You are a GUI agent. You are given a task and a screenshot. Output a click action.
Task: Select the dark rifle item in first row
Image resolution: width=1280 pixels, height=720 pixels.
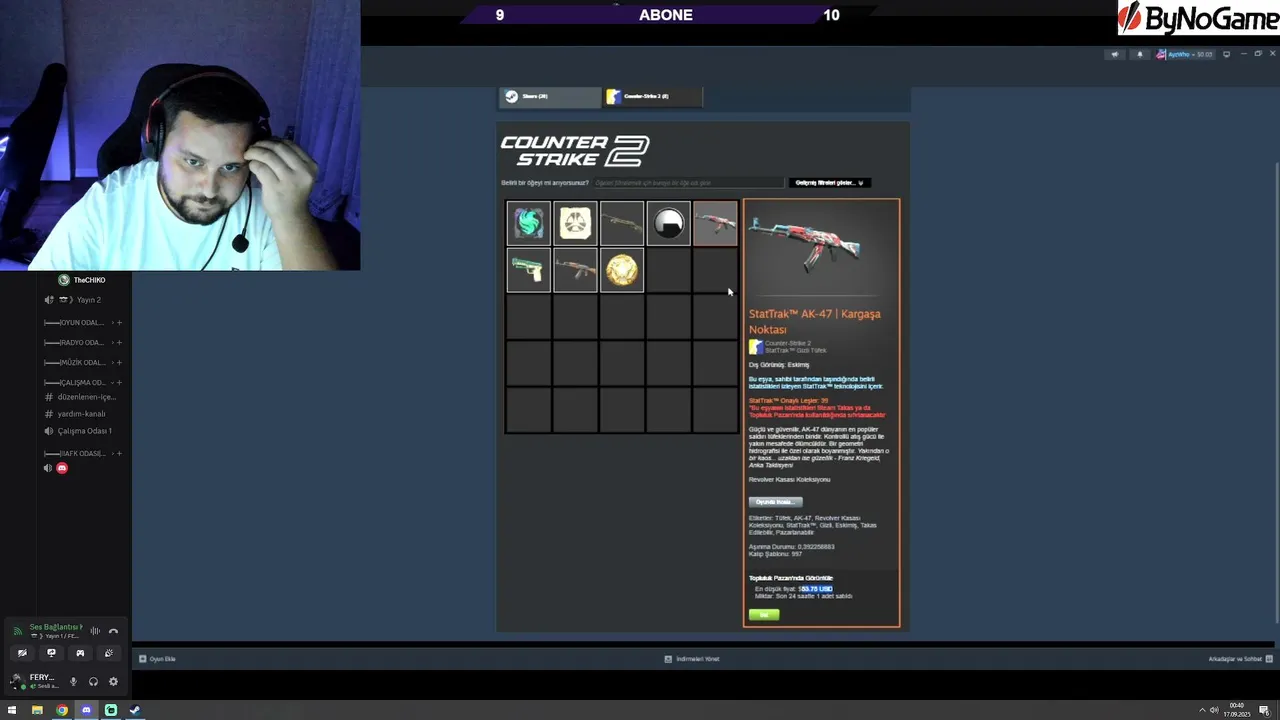[622, 223]
